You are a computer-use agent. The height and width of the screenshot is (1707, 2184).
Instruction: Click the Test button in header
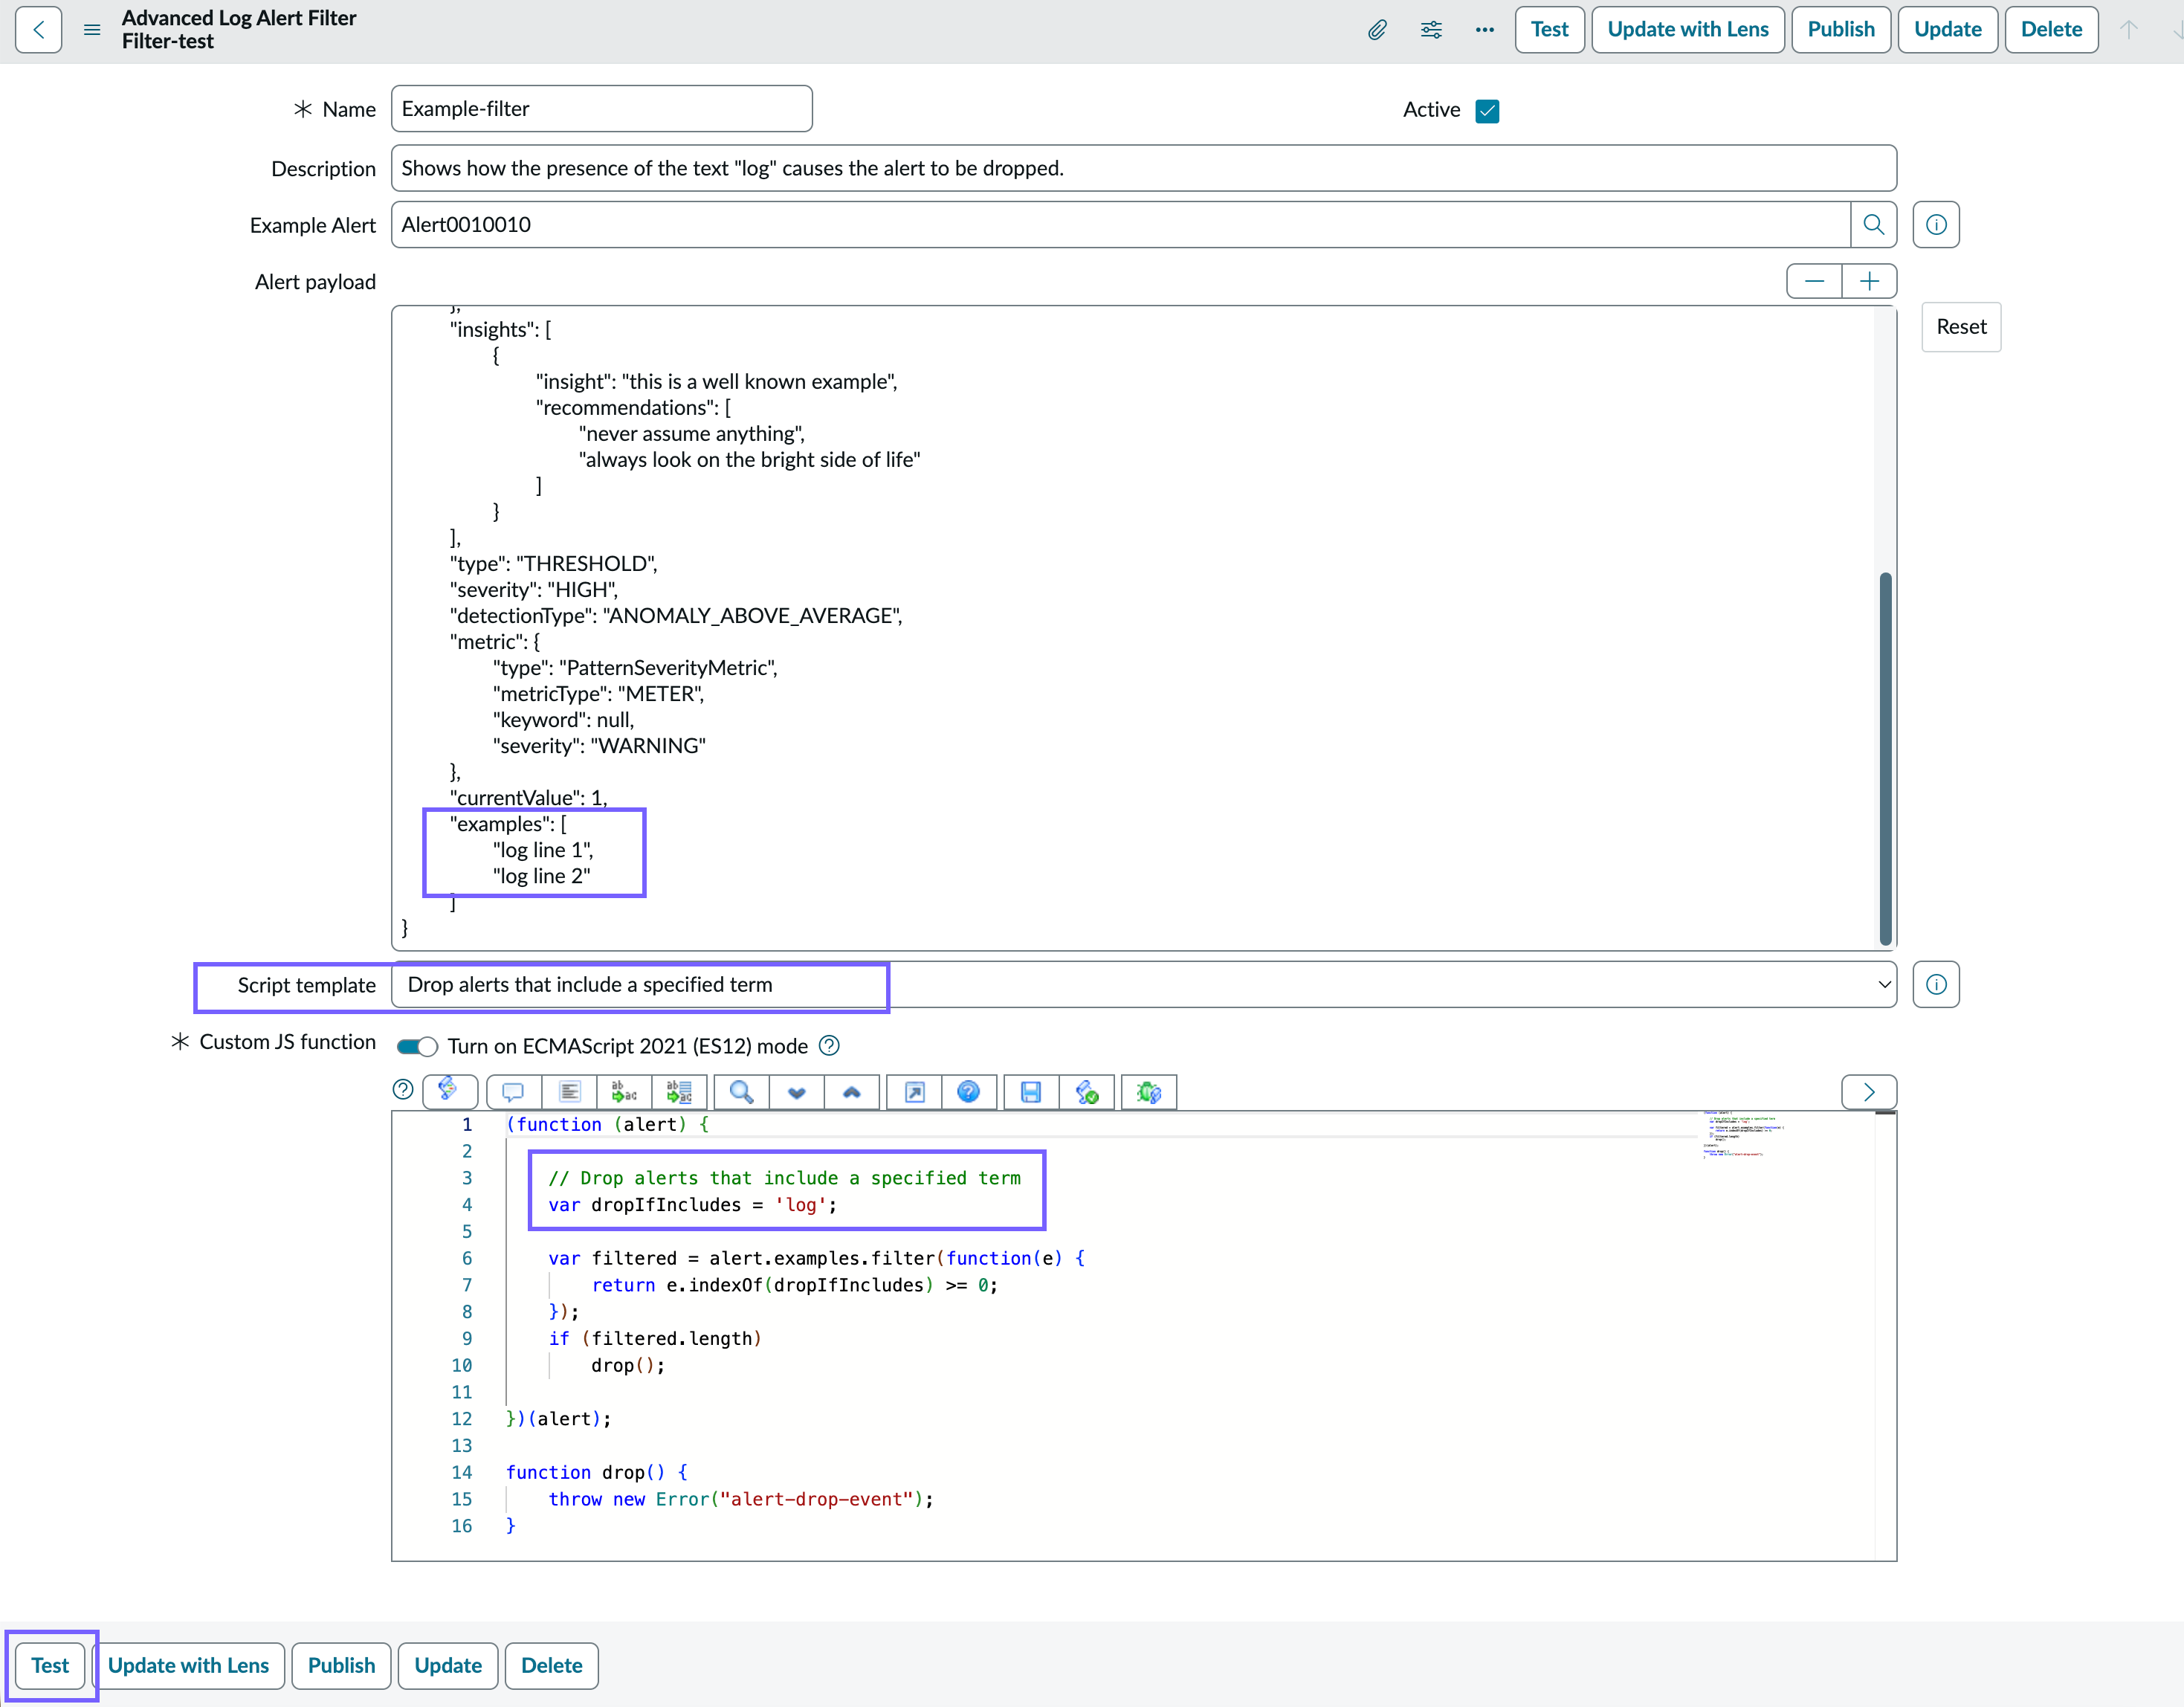tap(1549, 30)
